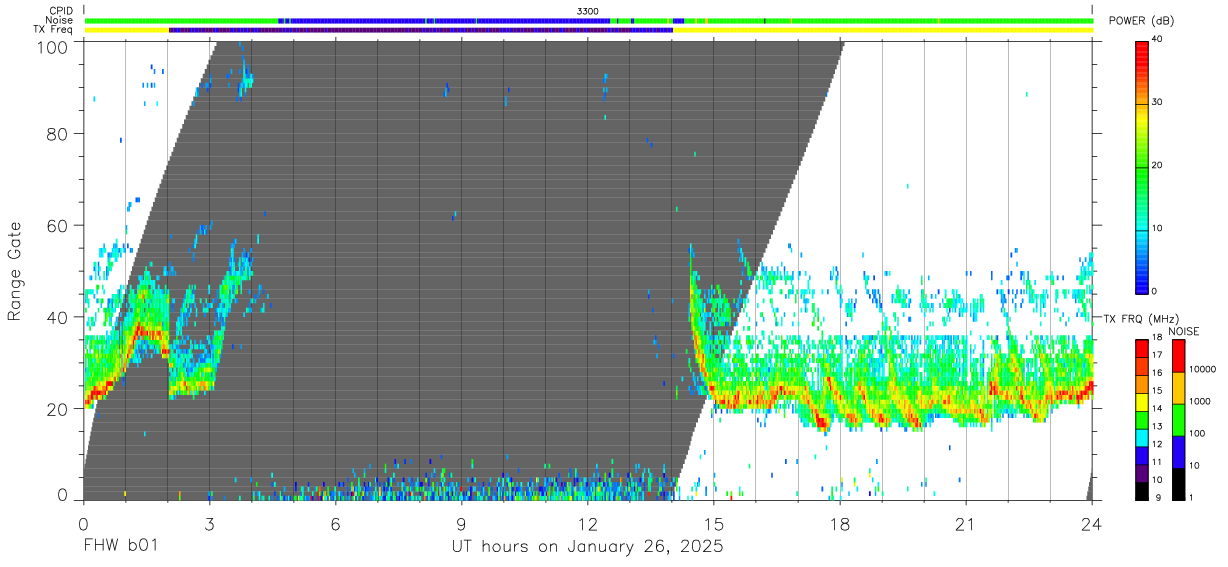The height and width of the screenshot is (567, 1228).
Task: Click the 3 tick on the UT hours axis
Action: pyautogui.click(x=209, y=524)
